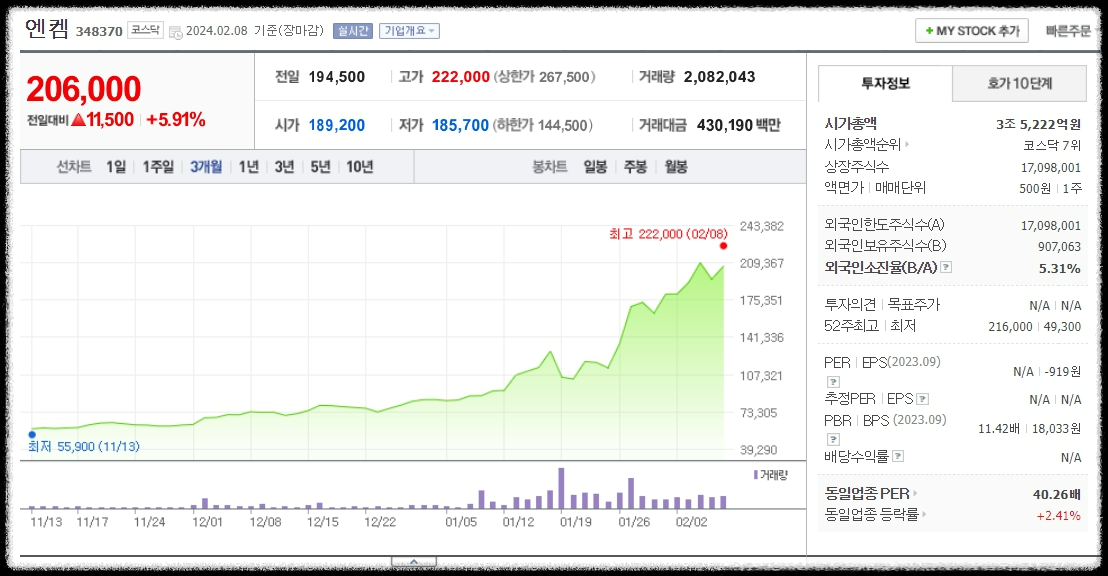Click the blue 최저 marker dot on chart
This screenshot has width=1108, height=576.
point(32,435)
